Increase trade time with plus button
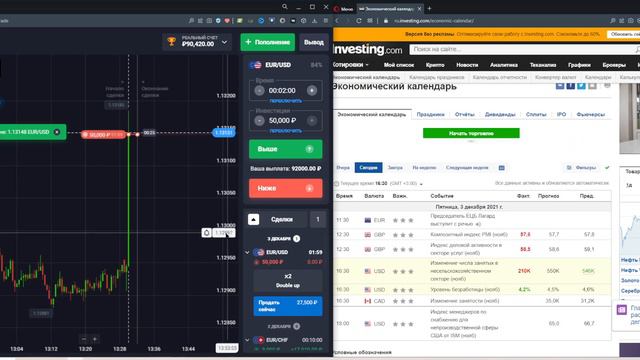This screenshot has width=640, height=360. pos(312,91)
